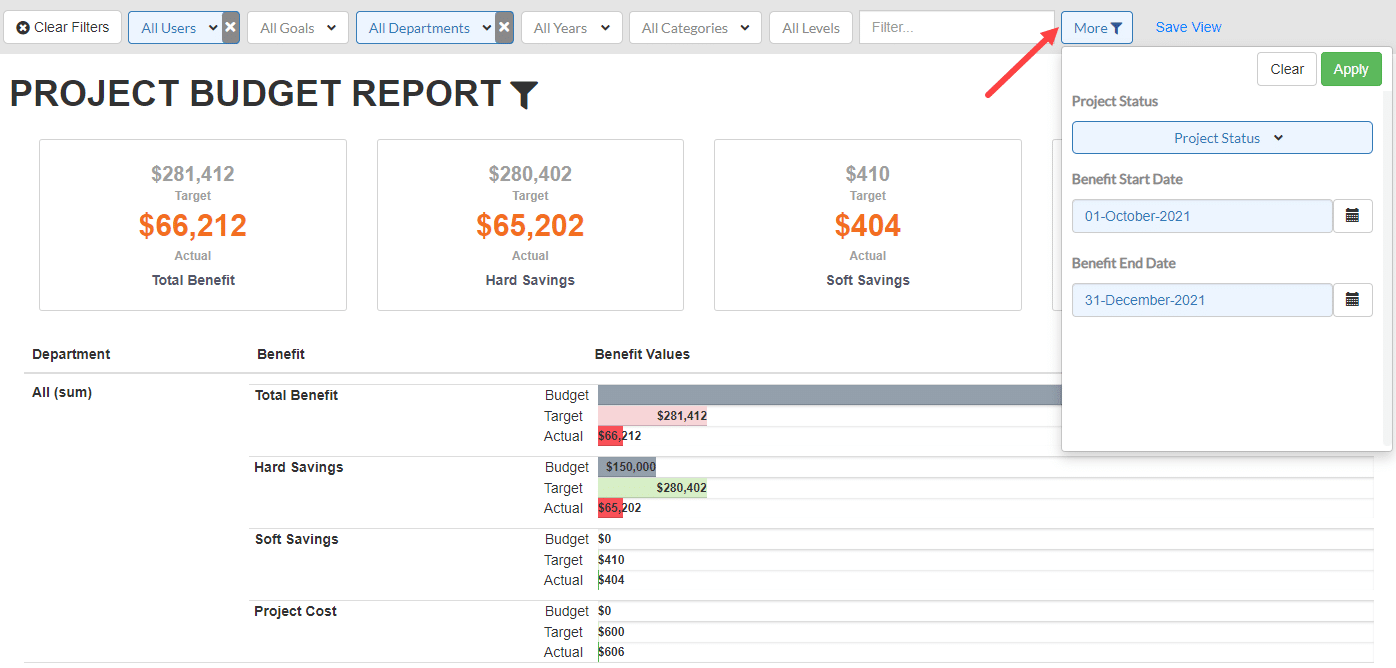Click the filter funnel icon beside report title
This screenshot has width=1396, height=668.
pos(524,95)
